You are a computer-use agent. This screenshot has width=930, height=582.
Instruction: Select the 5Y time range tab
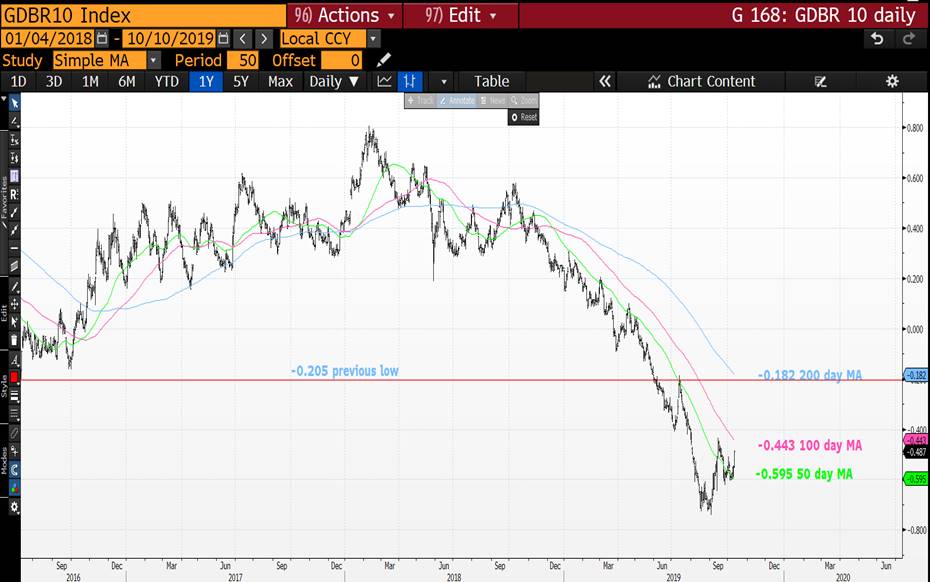pos(240,81)
